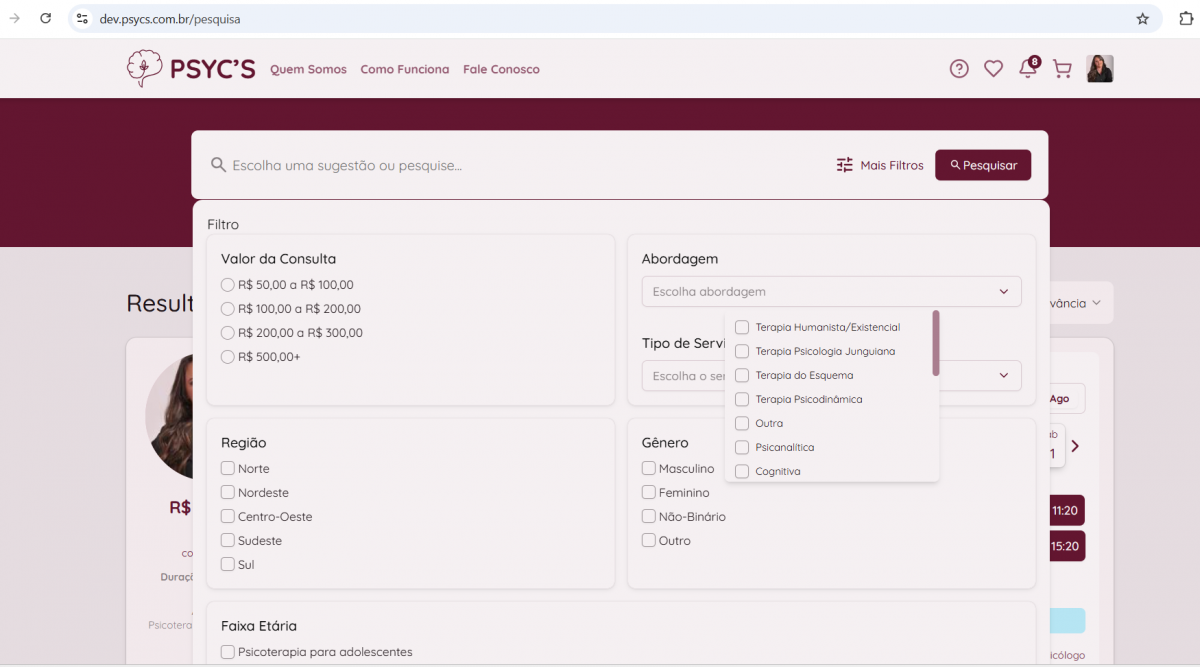Click the Mais Filtros sliders icon
Viewport: 1200px width, 667px height.
tap(845, 165)
